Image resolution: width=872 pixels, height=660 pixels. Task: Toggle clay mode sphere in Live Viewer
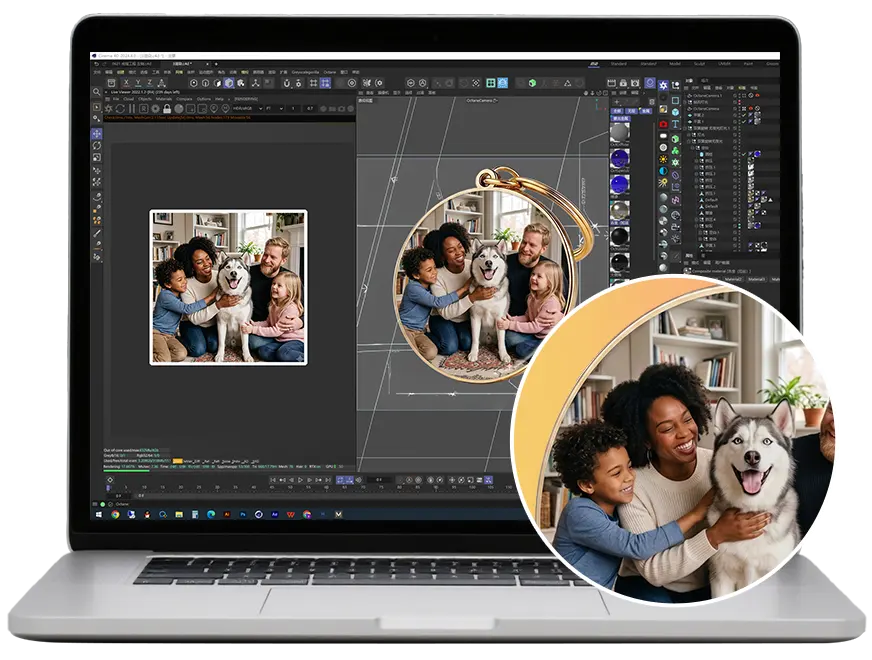click(179, 109)
